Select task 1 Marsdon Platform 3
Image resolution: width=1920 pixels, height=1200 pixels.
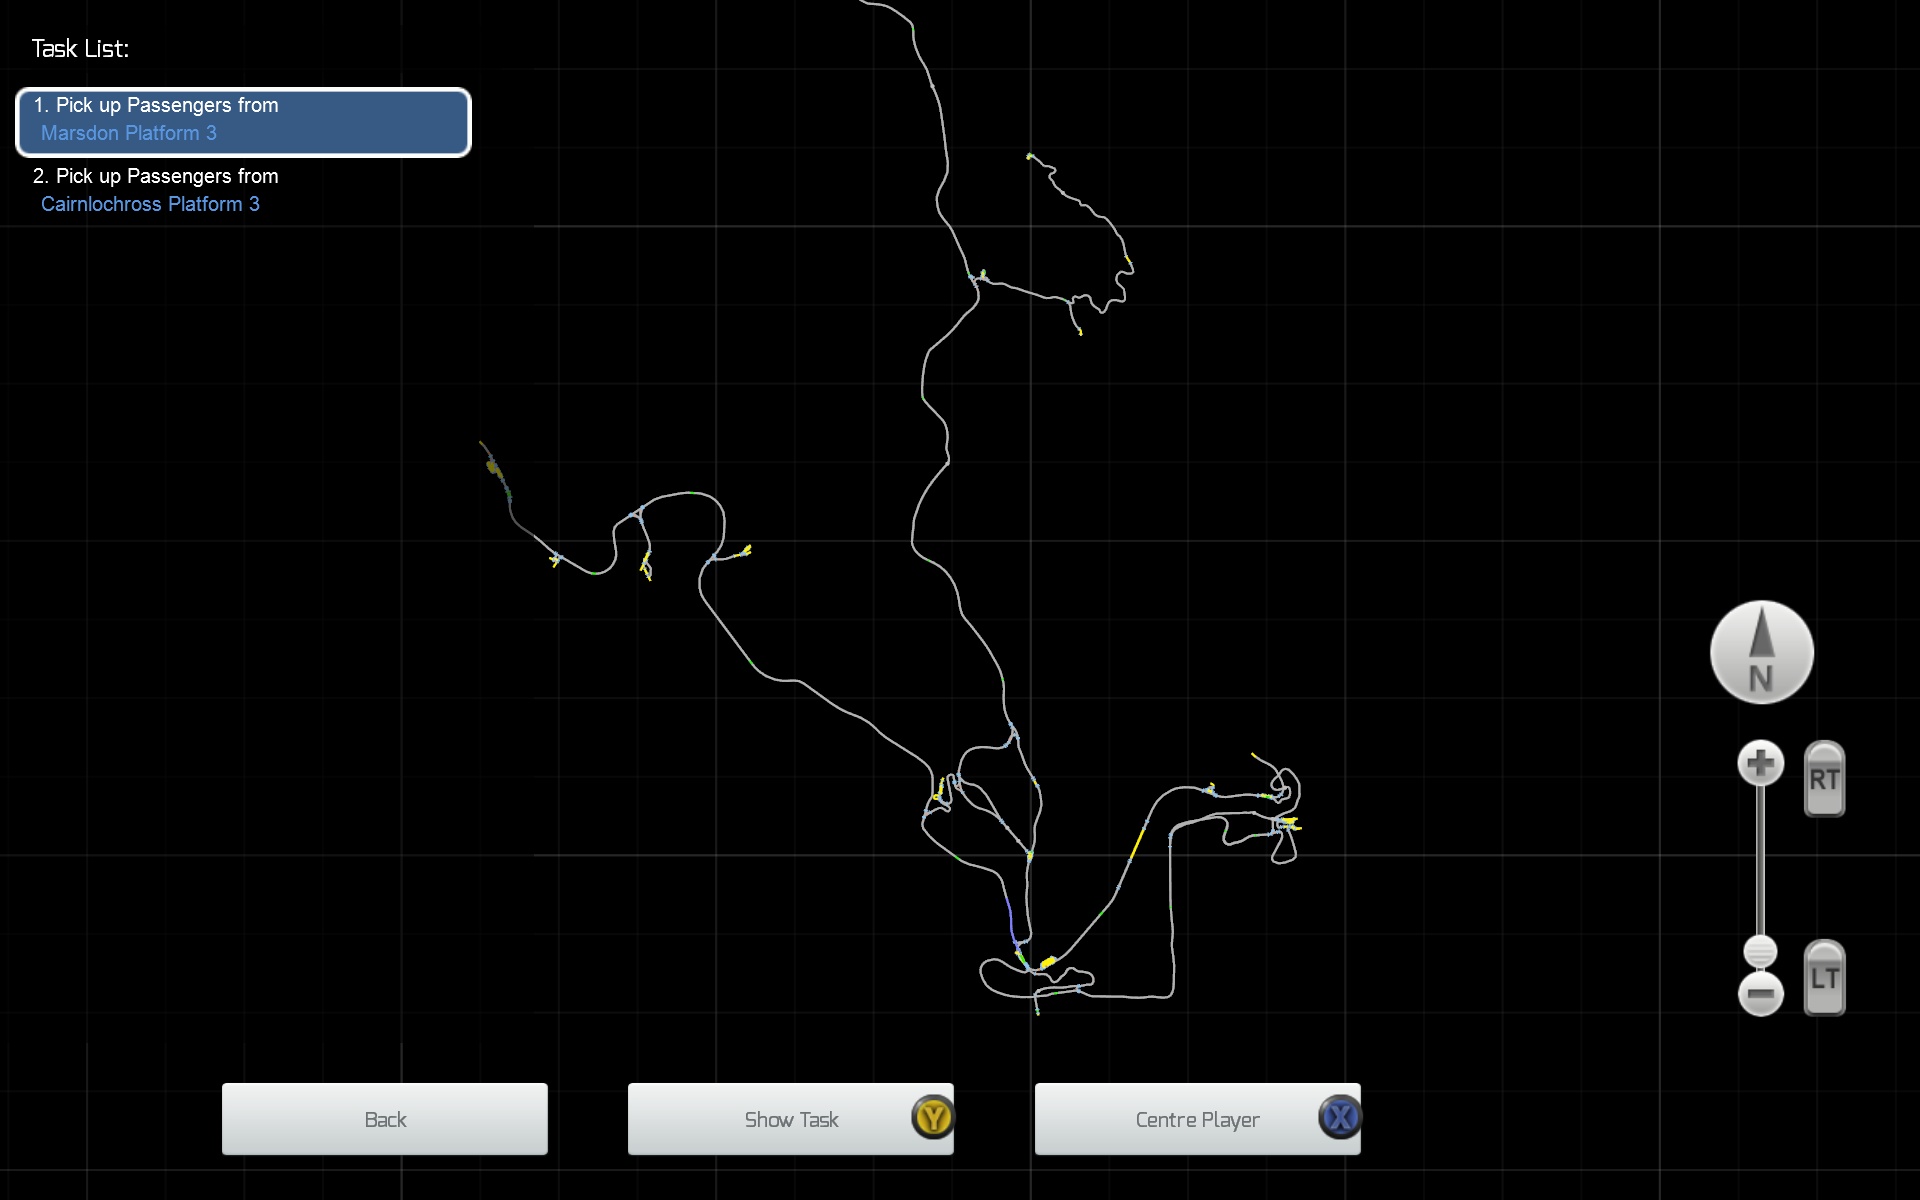(x=243, y=122)
